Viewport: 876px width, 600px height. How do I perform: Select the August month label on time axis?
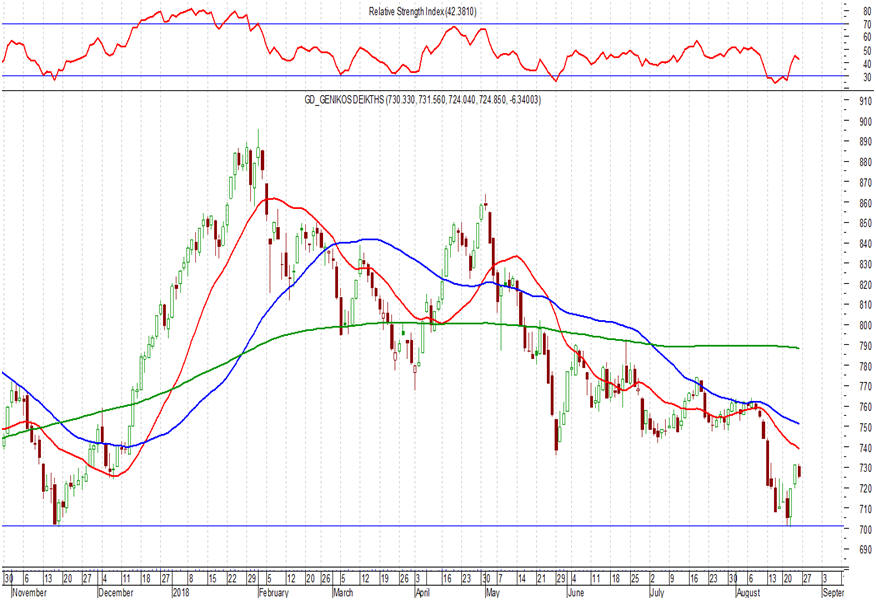tap(748, 593)
